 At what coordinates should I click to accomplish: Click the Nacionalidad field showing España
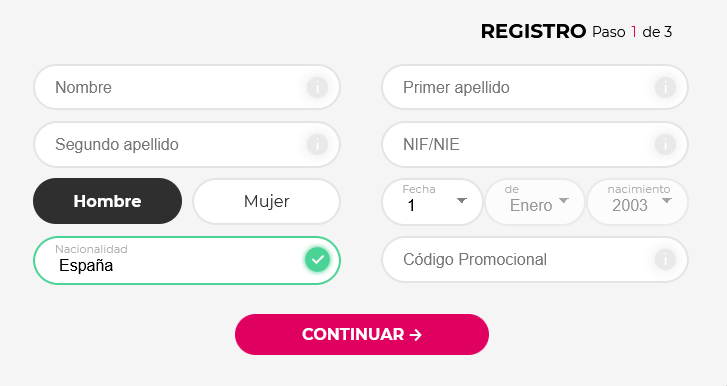click(x=187, y=260)
